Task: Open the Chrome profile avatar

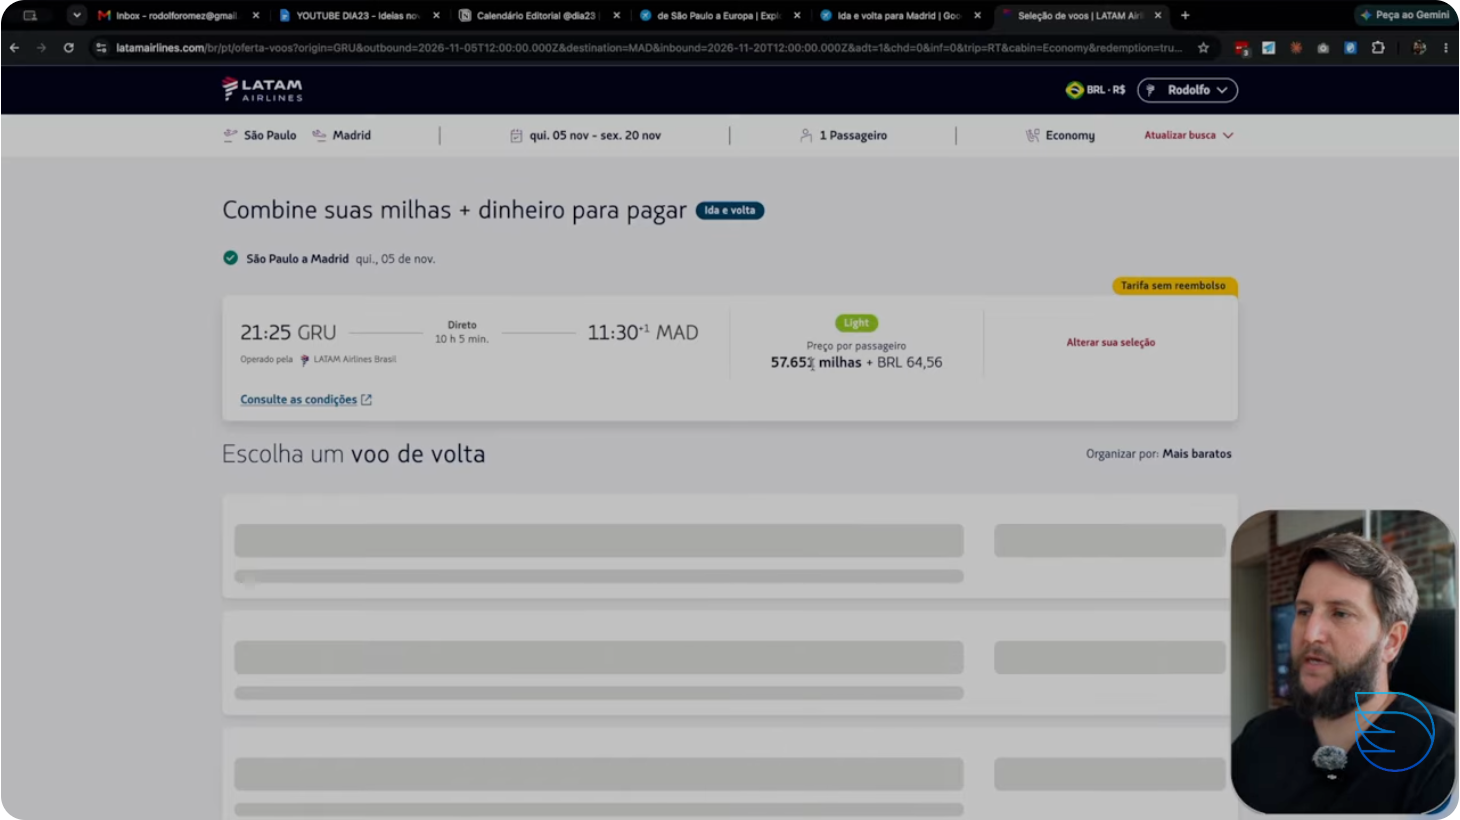Action: (x=1419, y=47)
